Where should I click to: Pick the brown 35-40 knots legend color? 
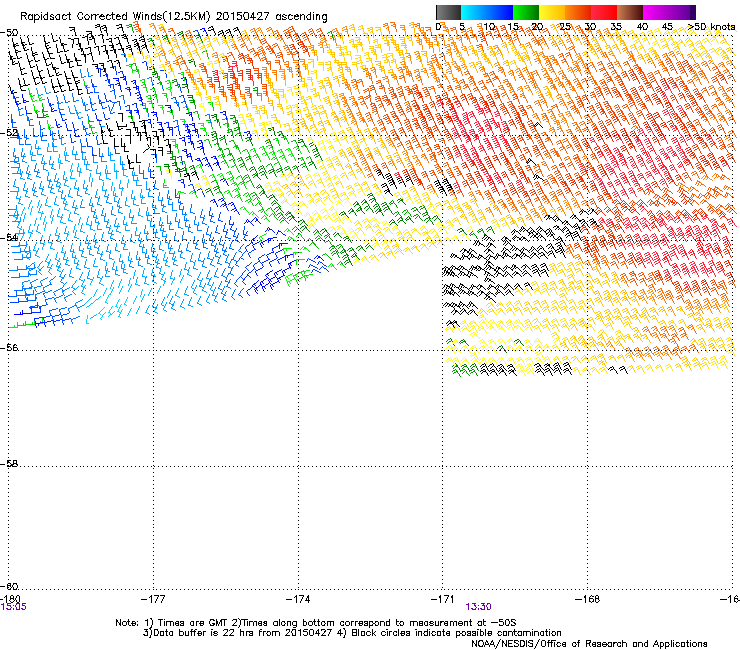630,12
